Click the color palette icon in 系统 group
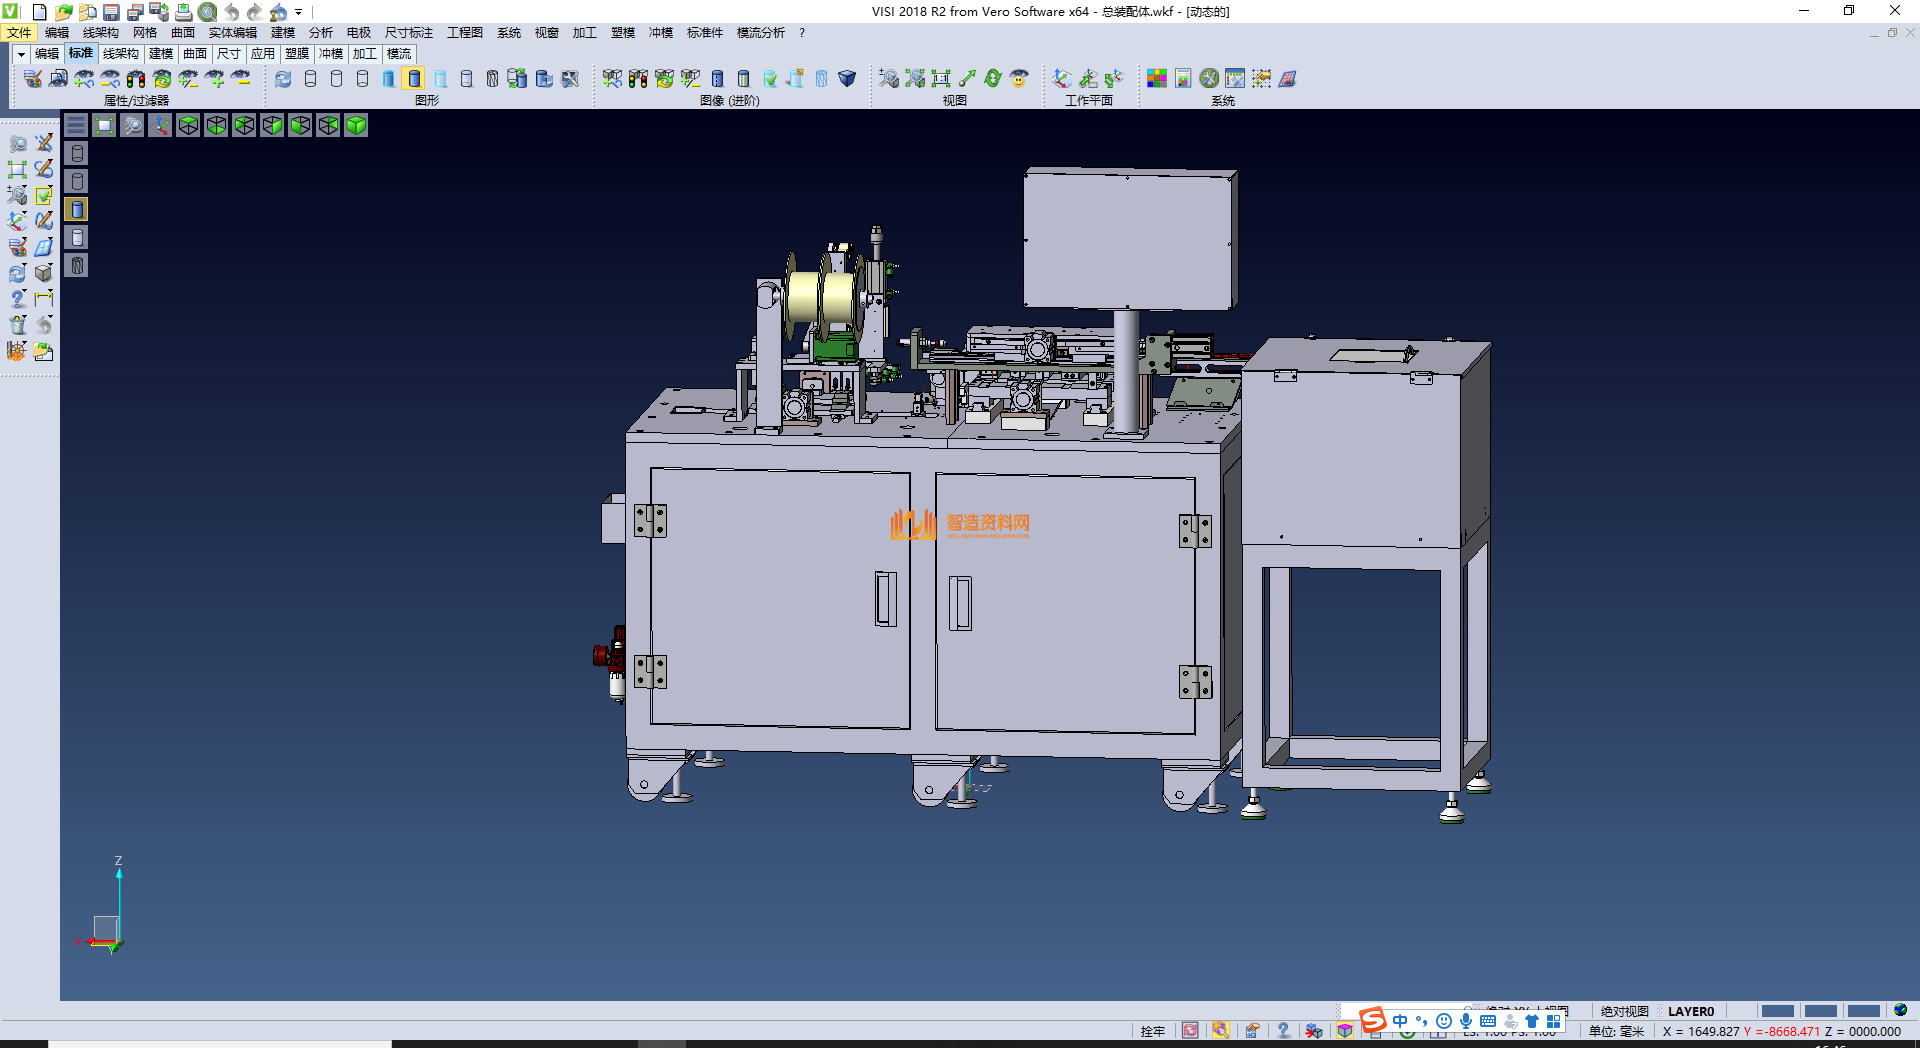This screenshot has height=1048, width=1920. [x=1156, y=79]
